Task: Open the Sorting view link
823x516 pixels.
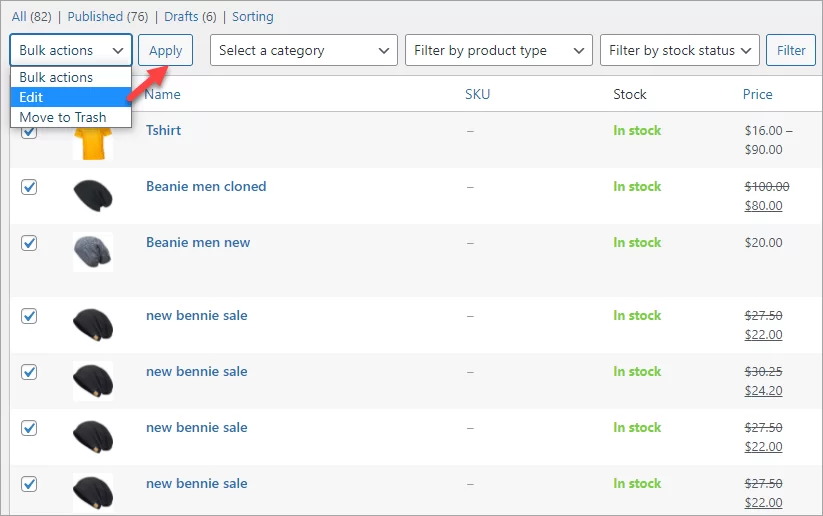Action: point(252,16)
